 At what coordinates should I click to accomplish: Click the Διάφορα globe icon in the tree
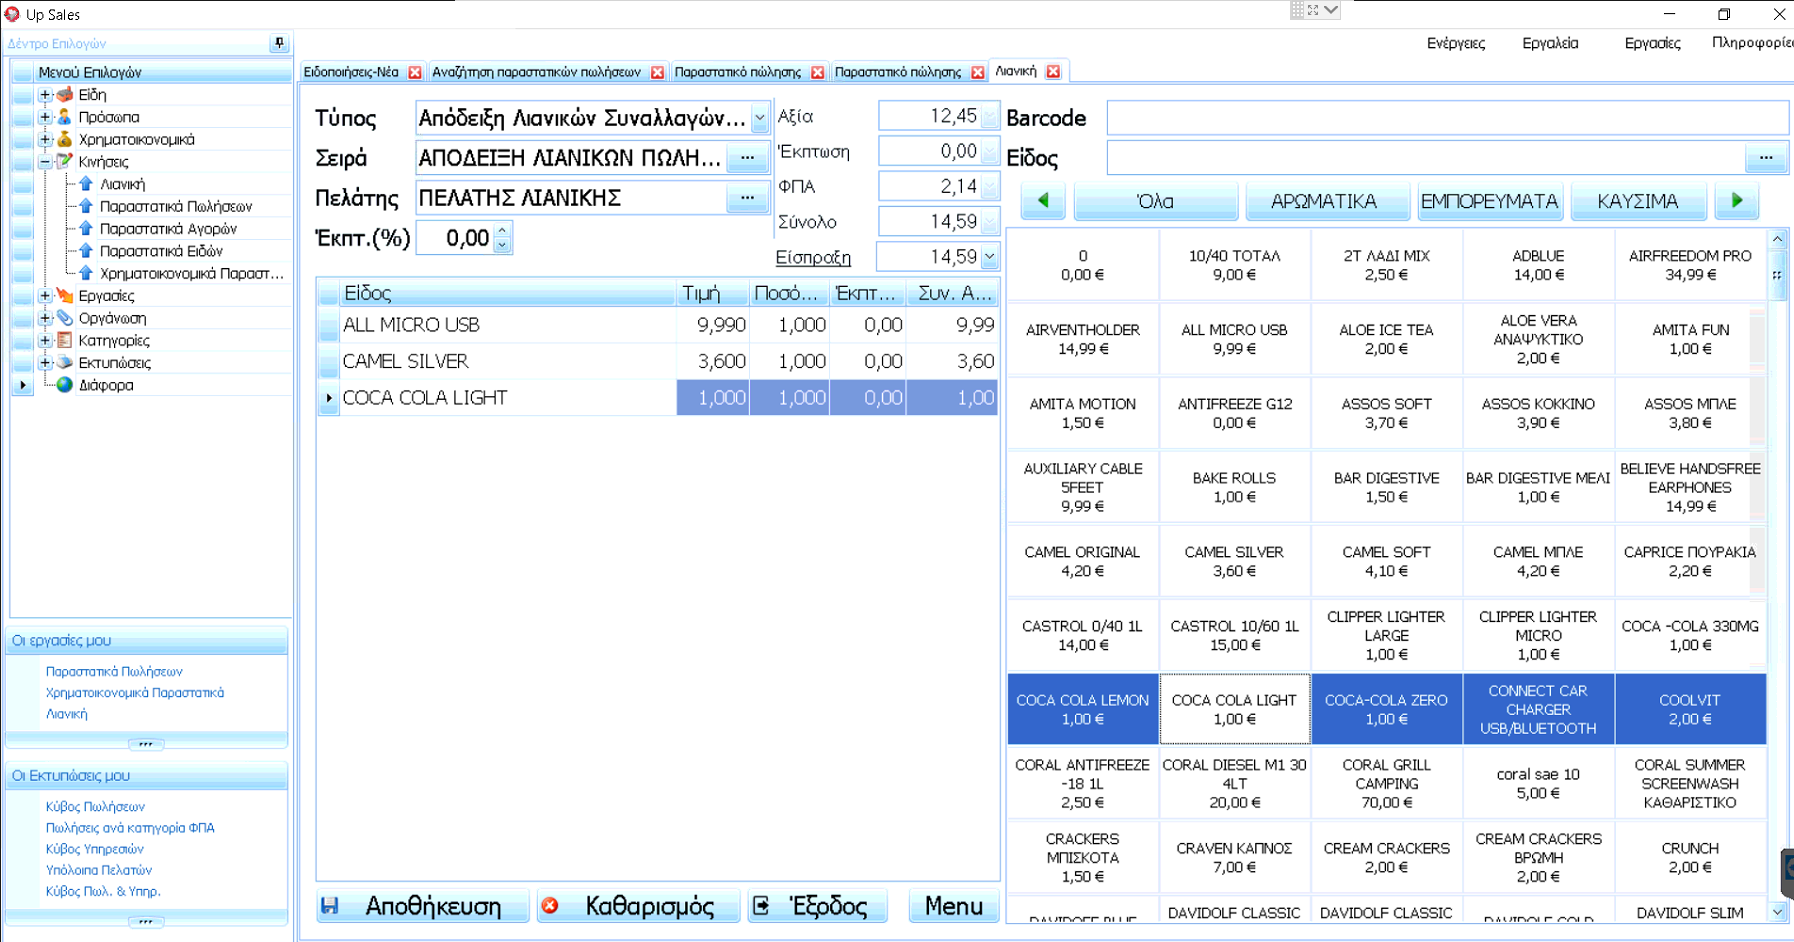pos(65,385)
